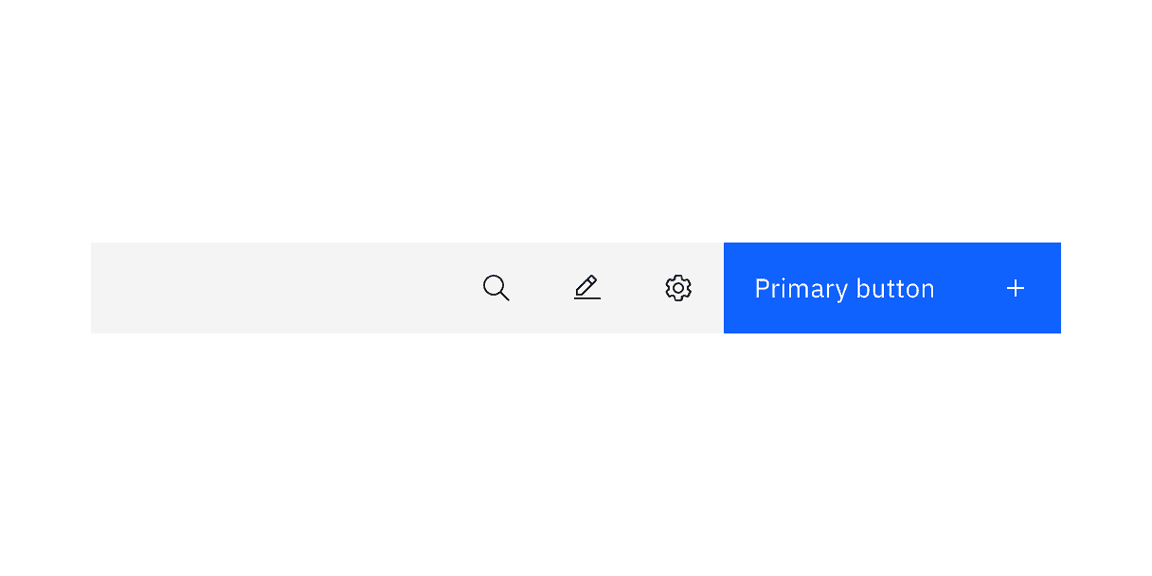
Task: Click the plus icon on the blue button
Action: (x=1015, y=288)
